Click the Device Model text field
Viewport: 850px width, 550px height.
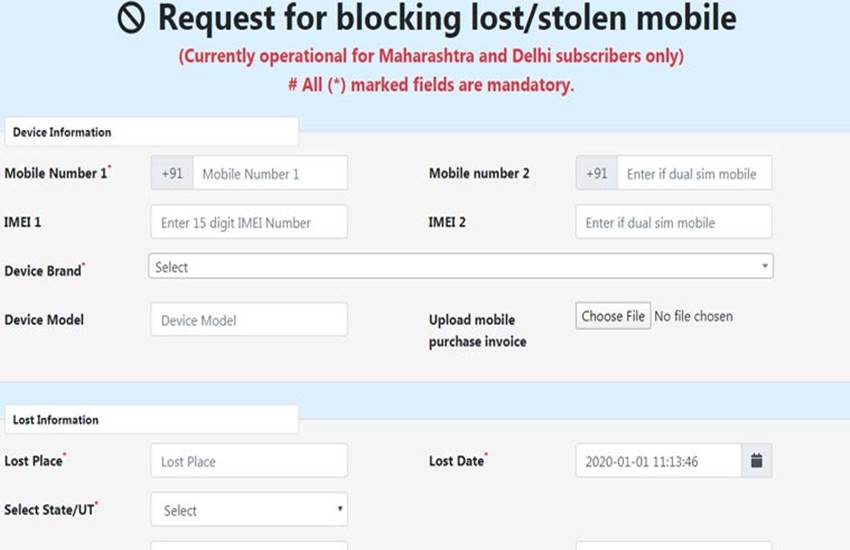[x=249, y=320]
